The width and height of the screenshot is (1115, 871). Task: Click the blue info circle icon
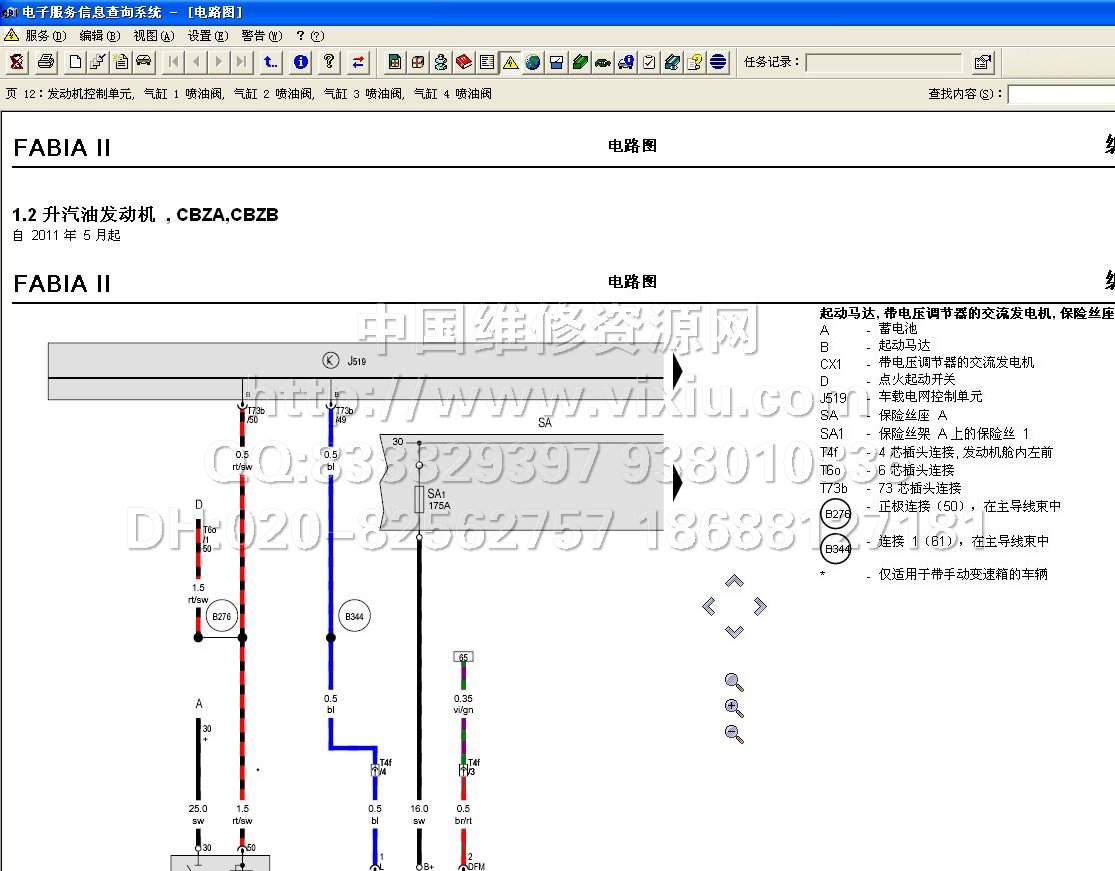click(301, 62)
